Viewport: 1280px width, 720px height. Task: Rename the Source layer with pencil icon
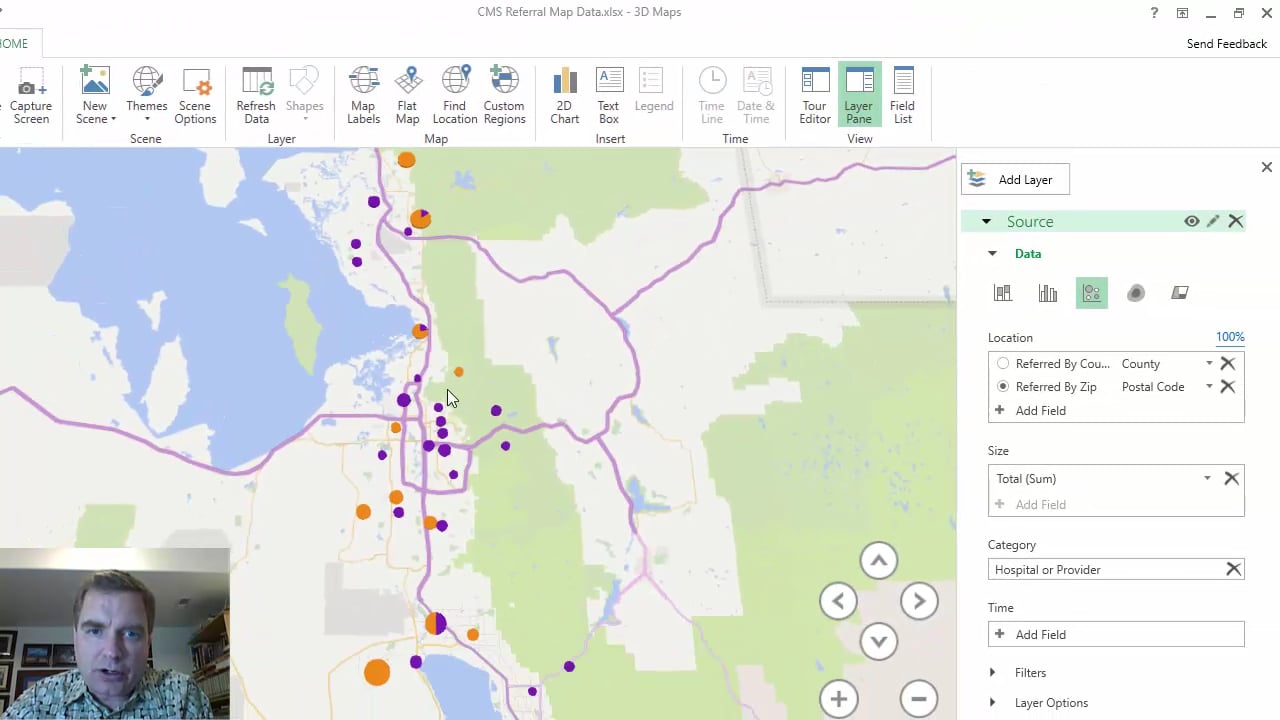point(1213,221)
